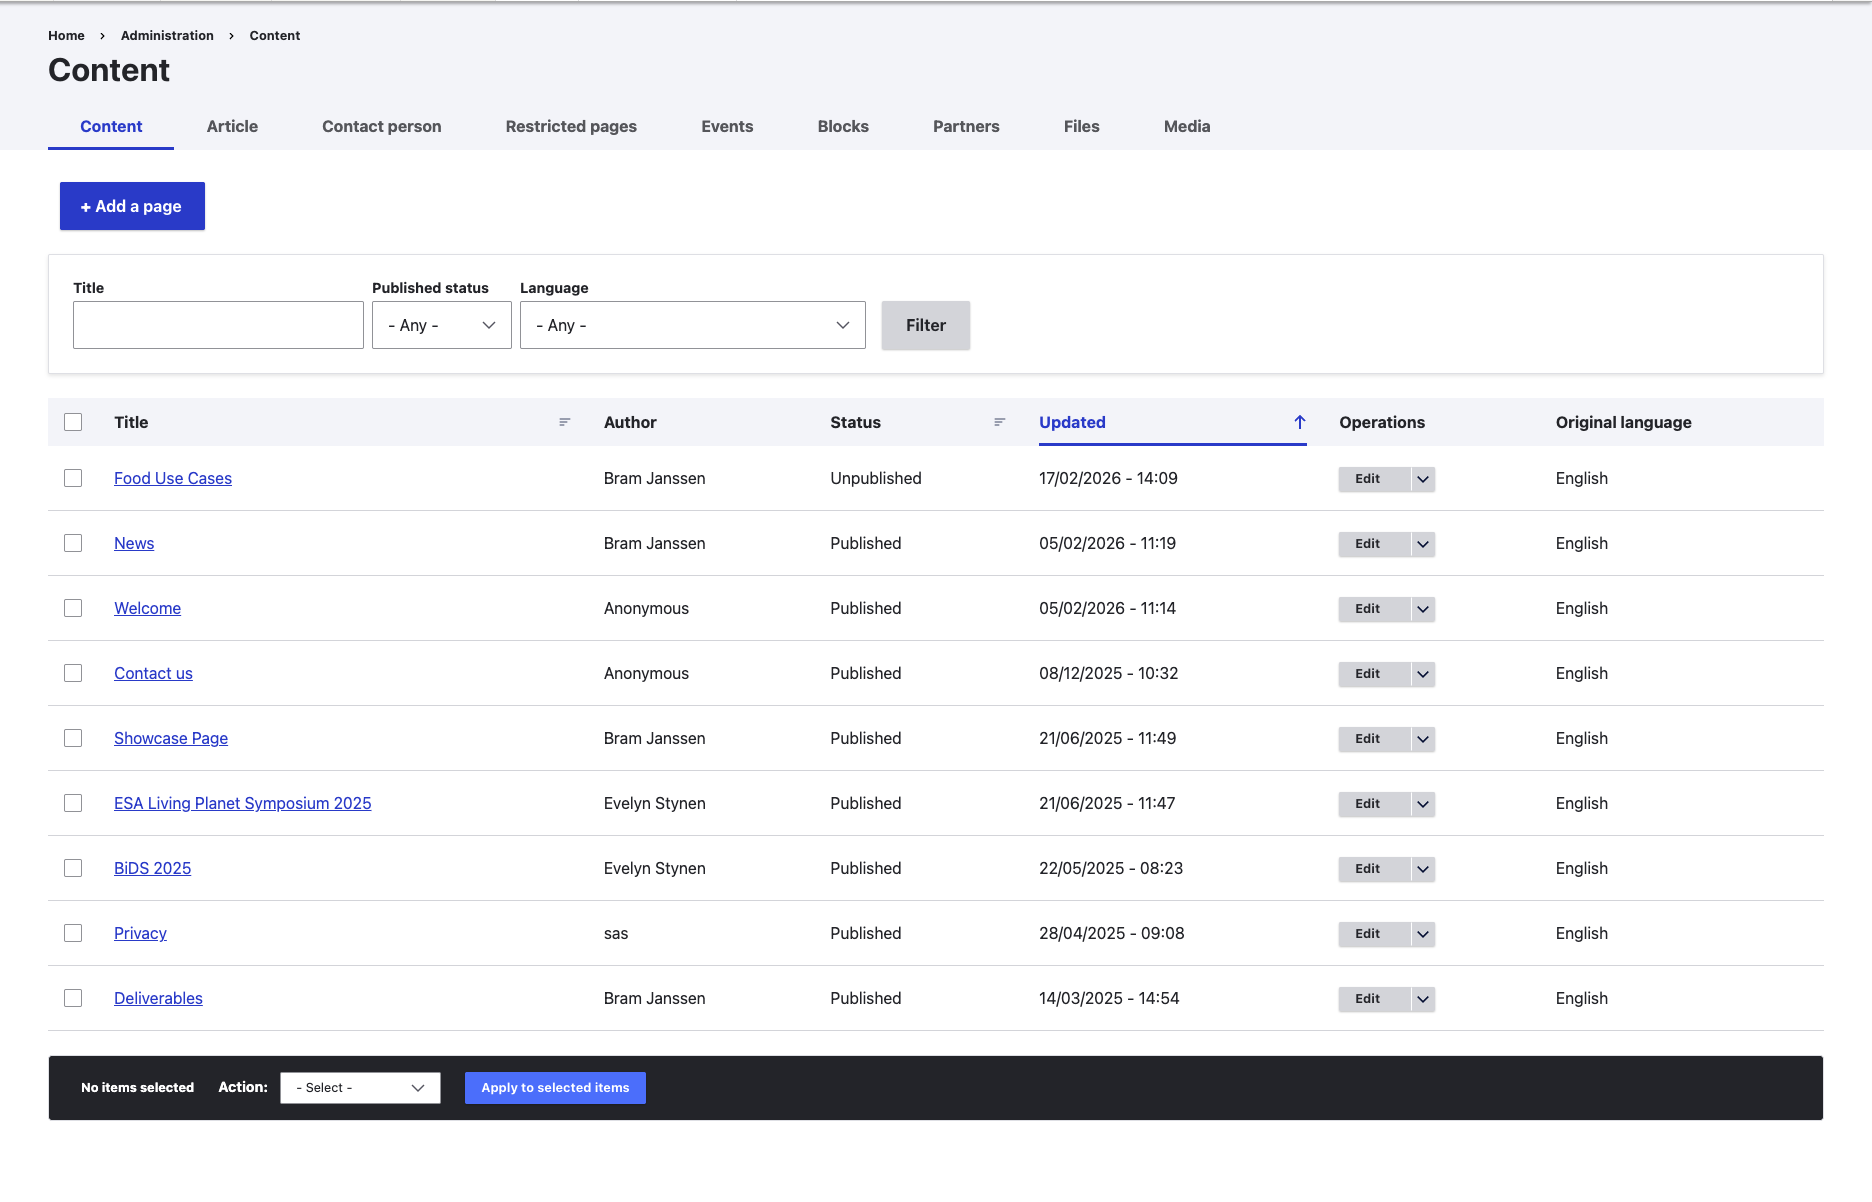Click the Filter button

point(926,325)
